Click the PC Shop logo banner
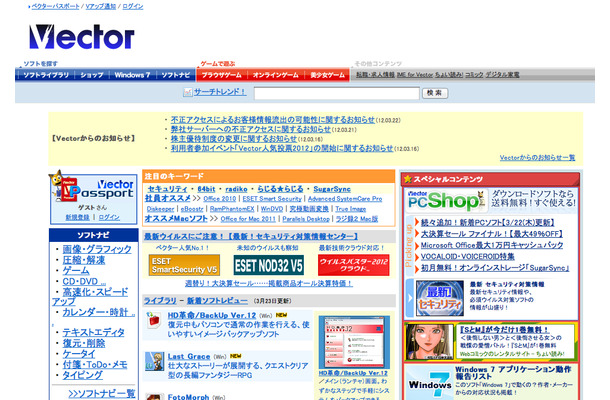The width and height of the screenshot is (610, 400). click(x=446, y=201)
